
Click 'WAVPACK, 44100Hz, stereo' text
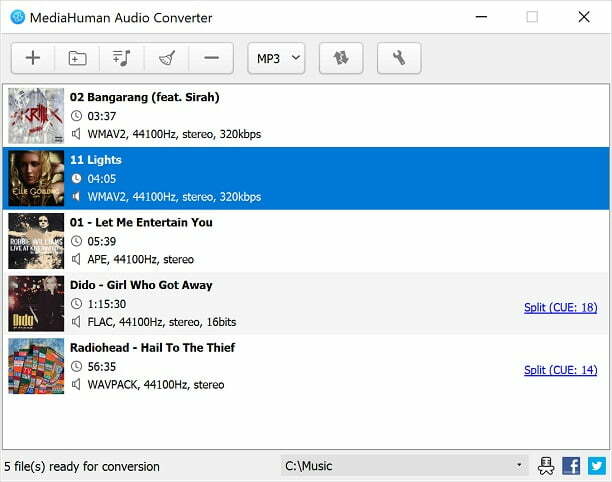pyautogui.click(x=156, y=385)
